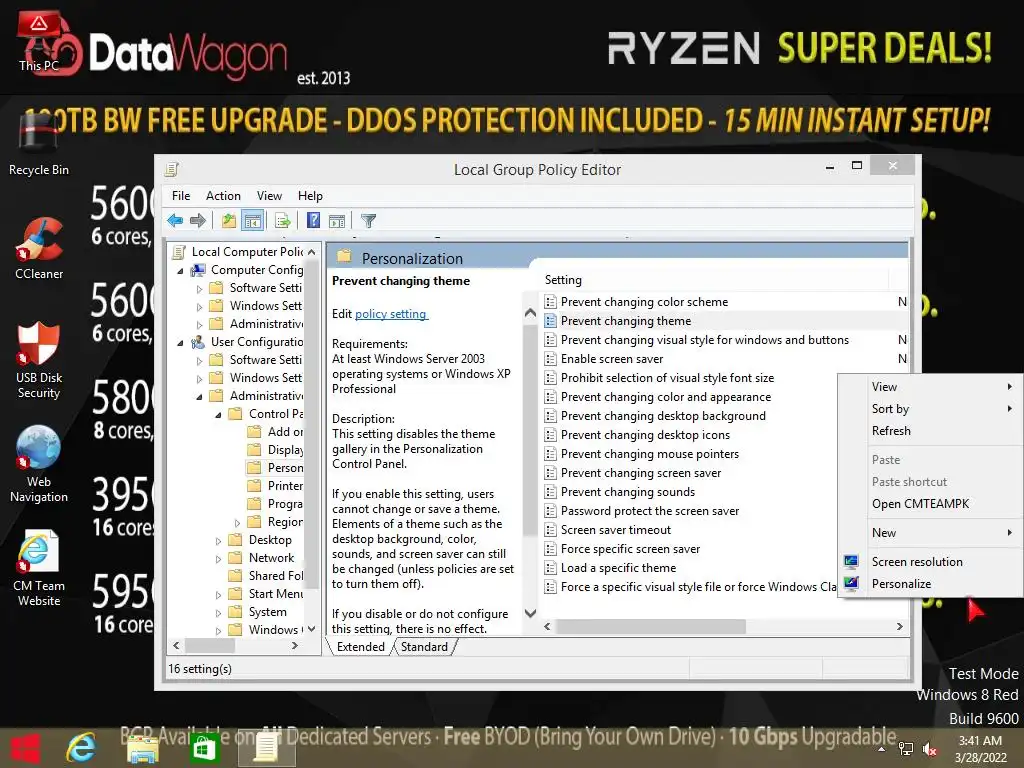Expand Software Settings under Computer Configuration
Screen dimensions: 1024x768
(x=200, y=288)
